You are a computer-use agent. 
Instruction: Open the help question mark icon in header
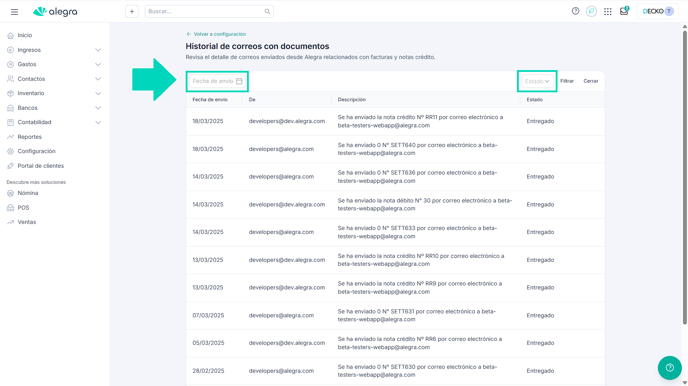pos(575,11)
